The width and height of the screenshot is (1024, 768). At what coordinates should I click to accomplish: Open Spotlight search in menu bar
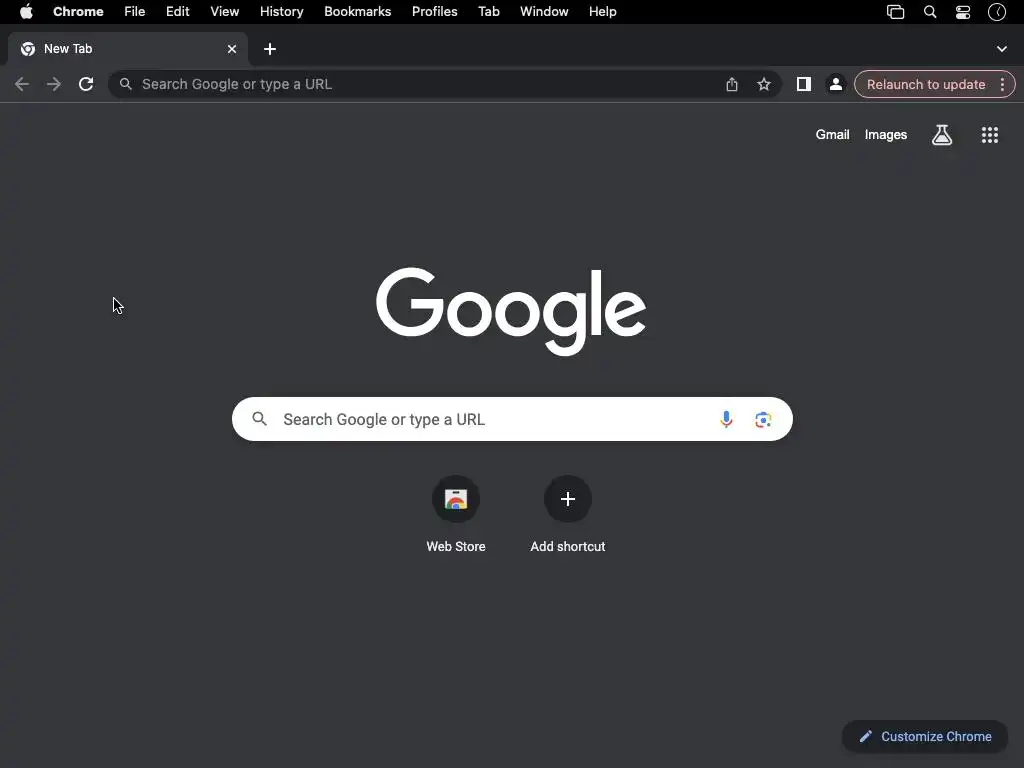click(x=930, y=12)
